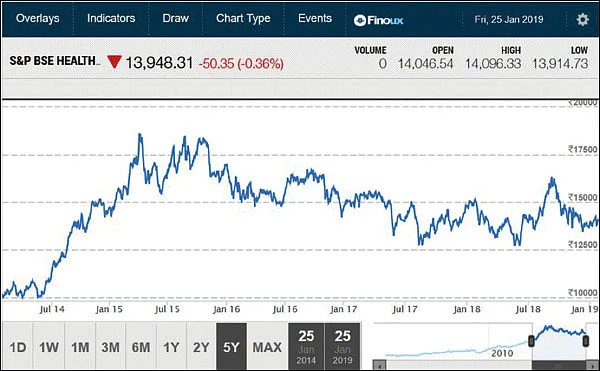Image resolution: width=600 pixels, height=371 pixels.
Task: Open the settings gear icon
Action: (582, 19)
